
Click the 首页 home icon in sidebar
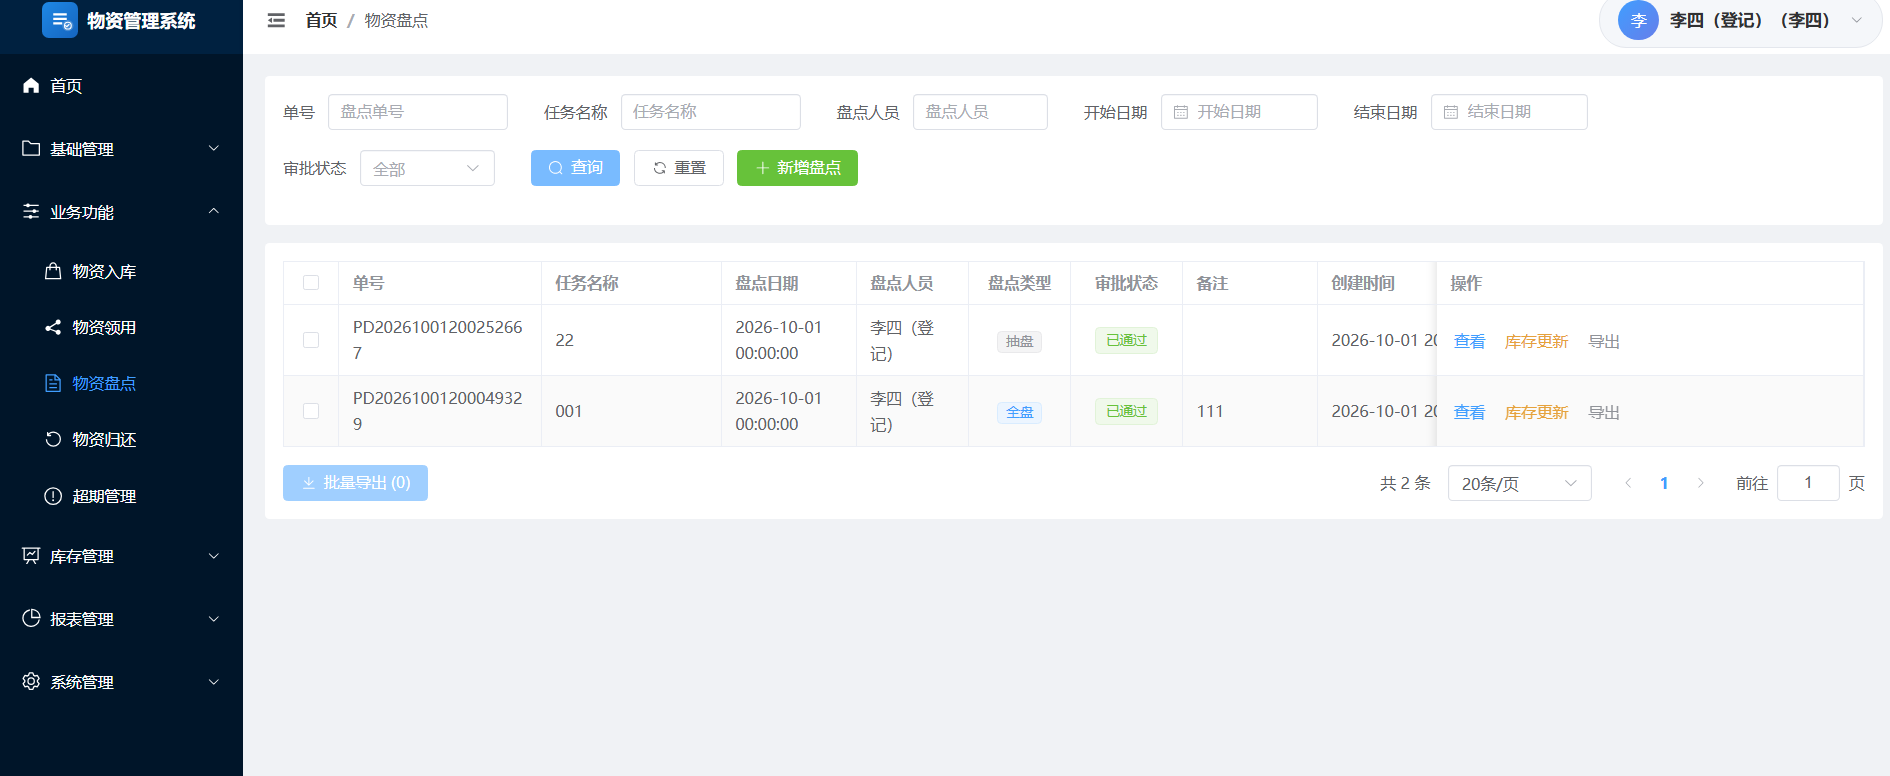[x=31, y=86]
